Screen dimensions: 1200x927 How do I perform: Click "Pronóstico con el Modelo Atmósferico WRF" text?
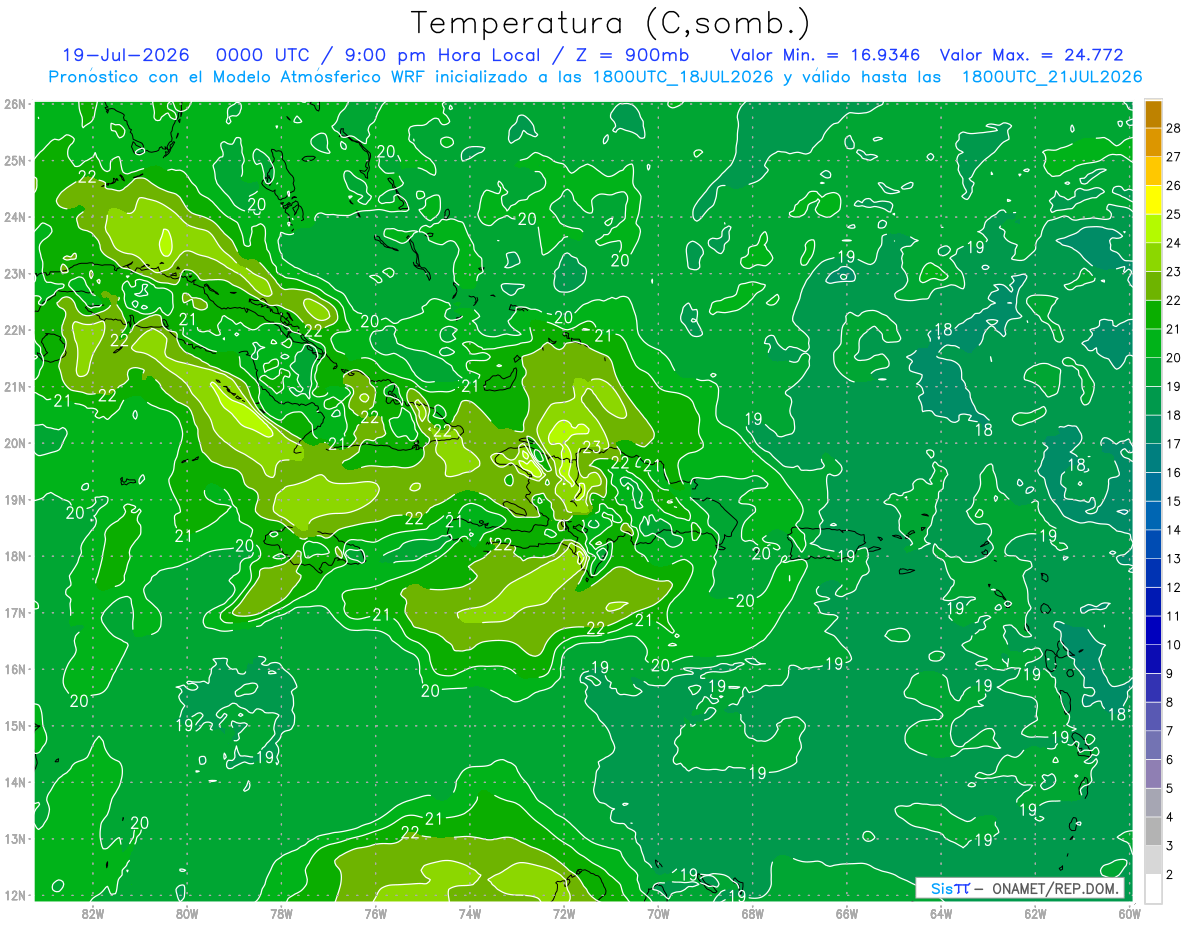[239, 77]
